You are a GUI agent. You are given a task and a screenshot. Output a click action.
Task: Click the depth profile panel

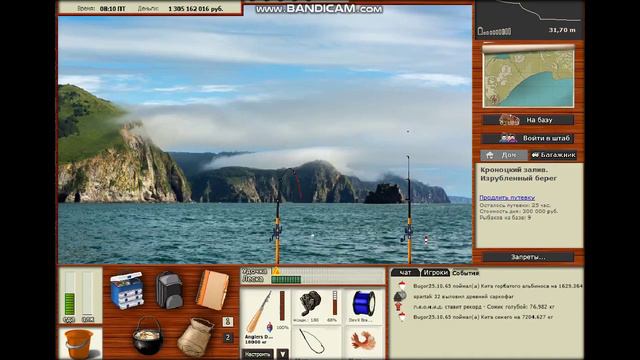pyautogui.click(x=529, y=20)
